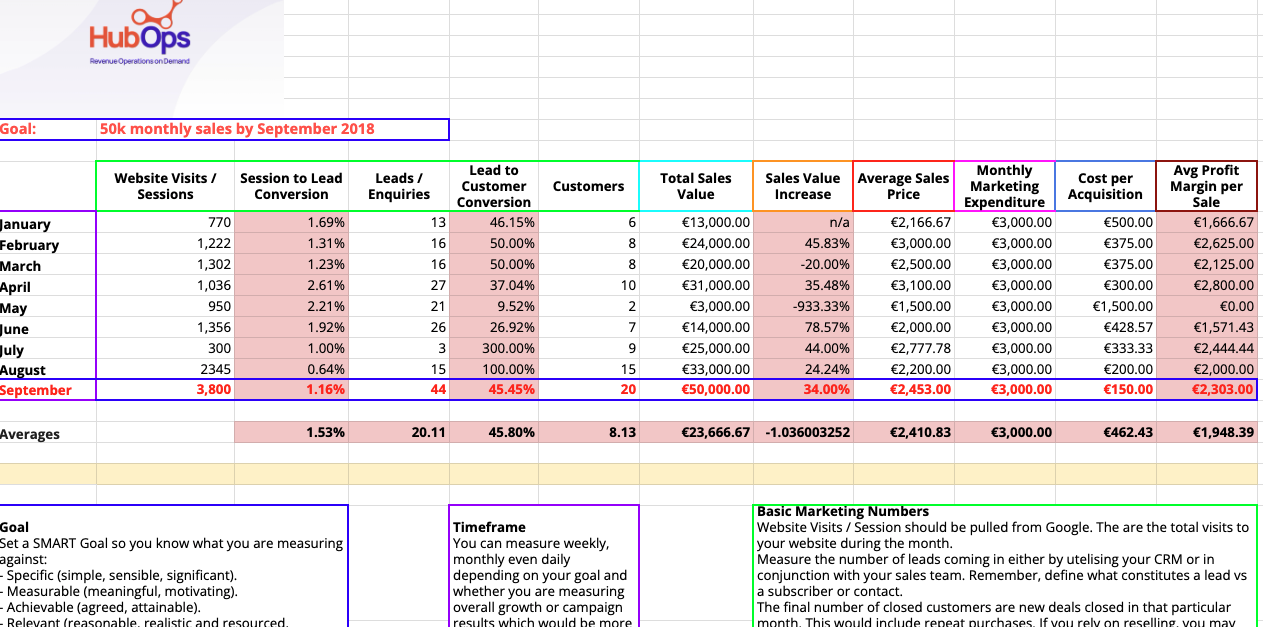Select the 'Monthly Marketing Expenditure' header
This screenshot has height=627, width=1263.
click(x=1004, y=184)
